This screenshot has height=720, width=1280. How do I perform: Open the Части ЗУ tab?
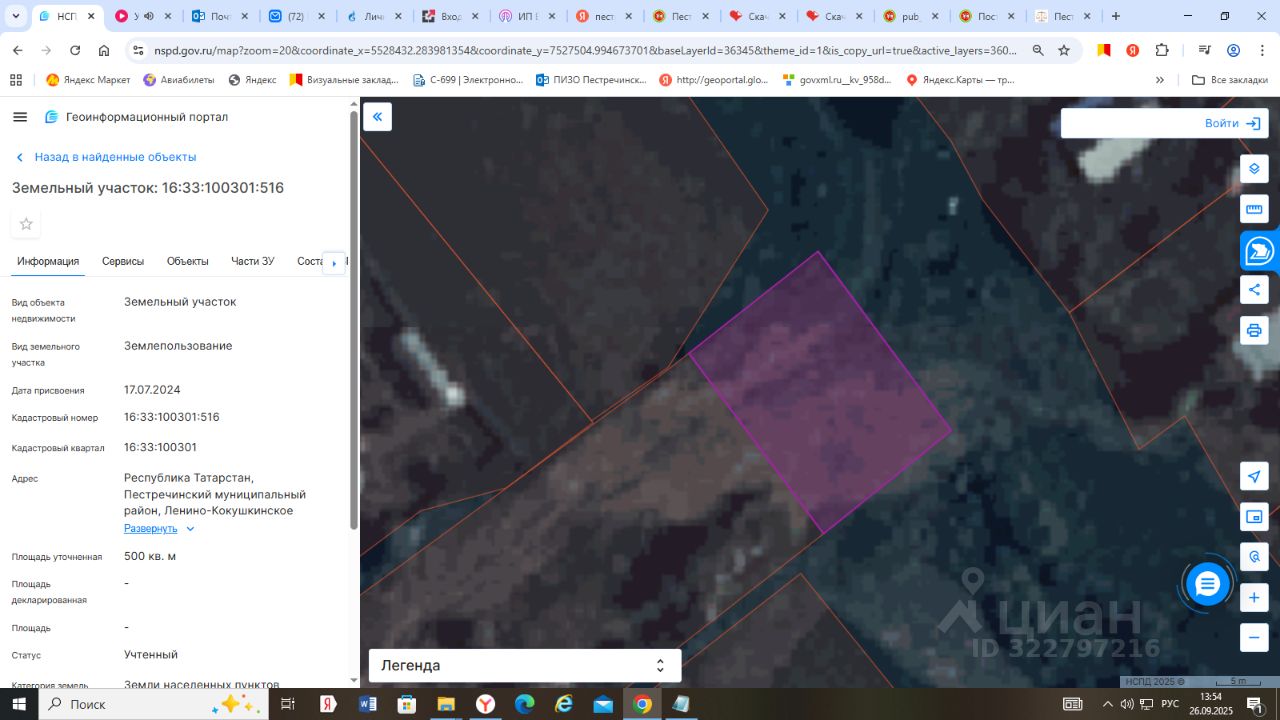tap(252, 261)
